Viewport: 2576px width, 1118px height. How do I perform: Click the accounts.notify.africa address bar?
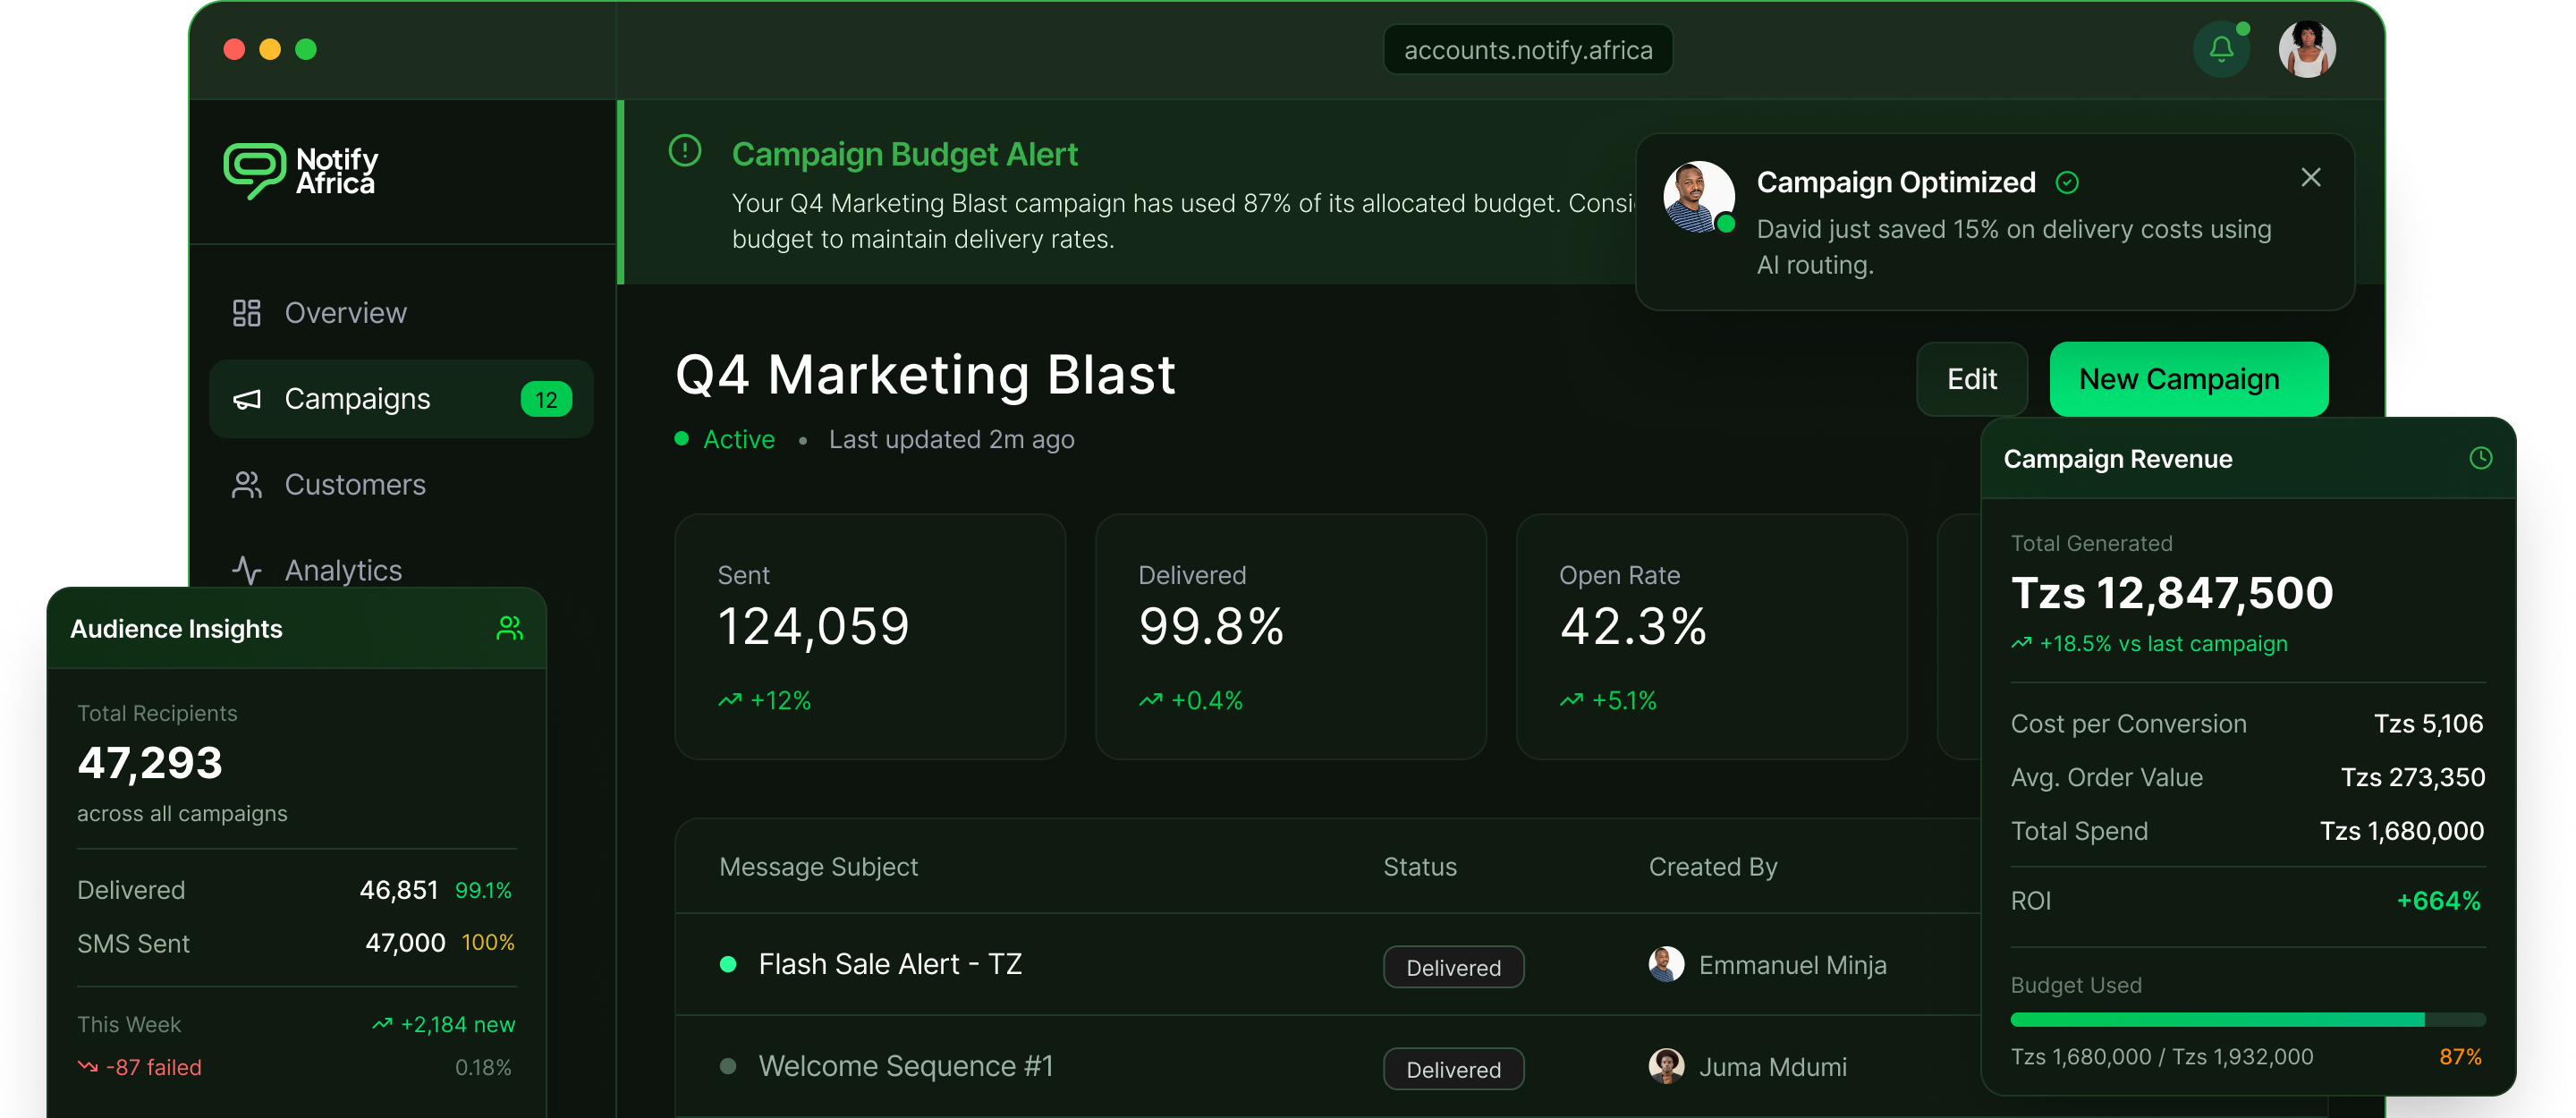(1527, 50)
